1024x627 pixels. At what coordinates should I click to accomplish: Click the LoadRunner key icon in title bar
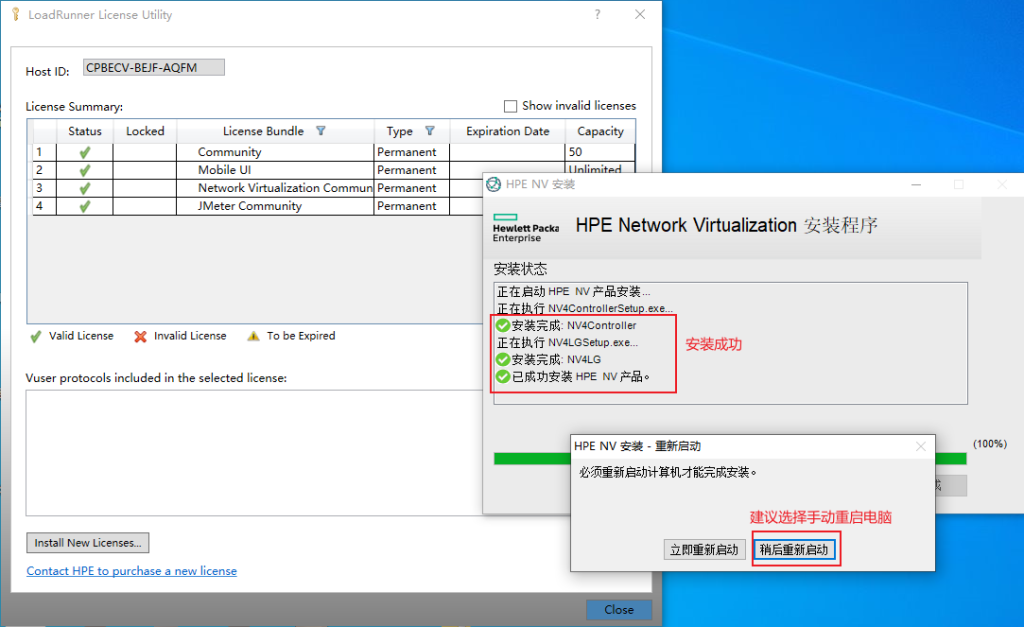click(x=16, y=14)
